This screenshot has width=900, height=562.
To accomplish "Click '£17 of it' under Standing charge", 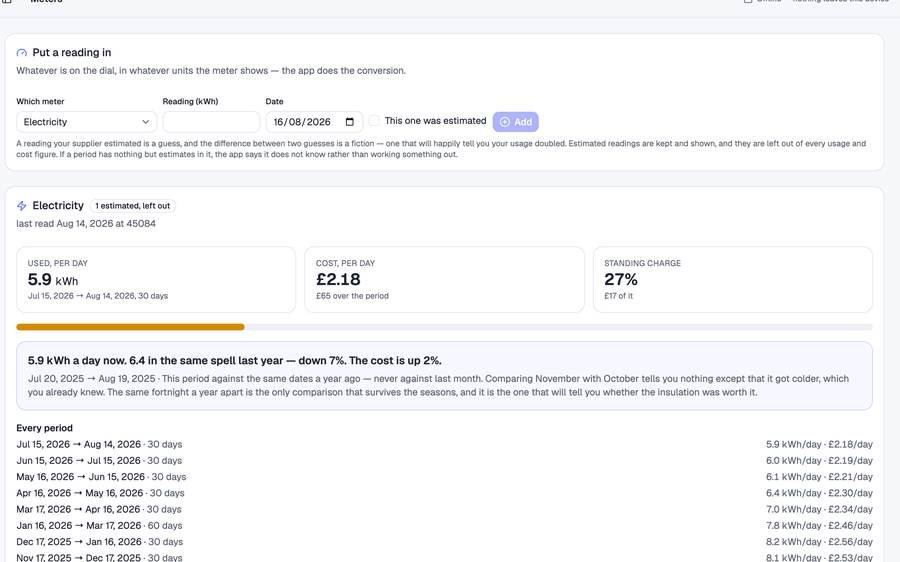I will click(x=619, y=296).
